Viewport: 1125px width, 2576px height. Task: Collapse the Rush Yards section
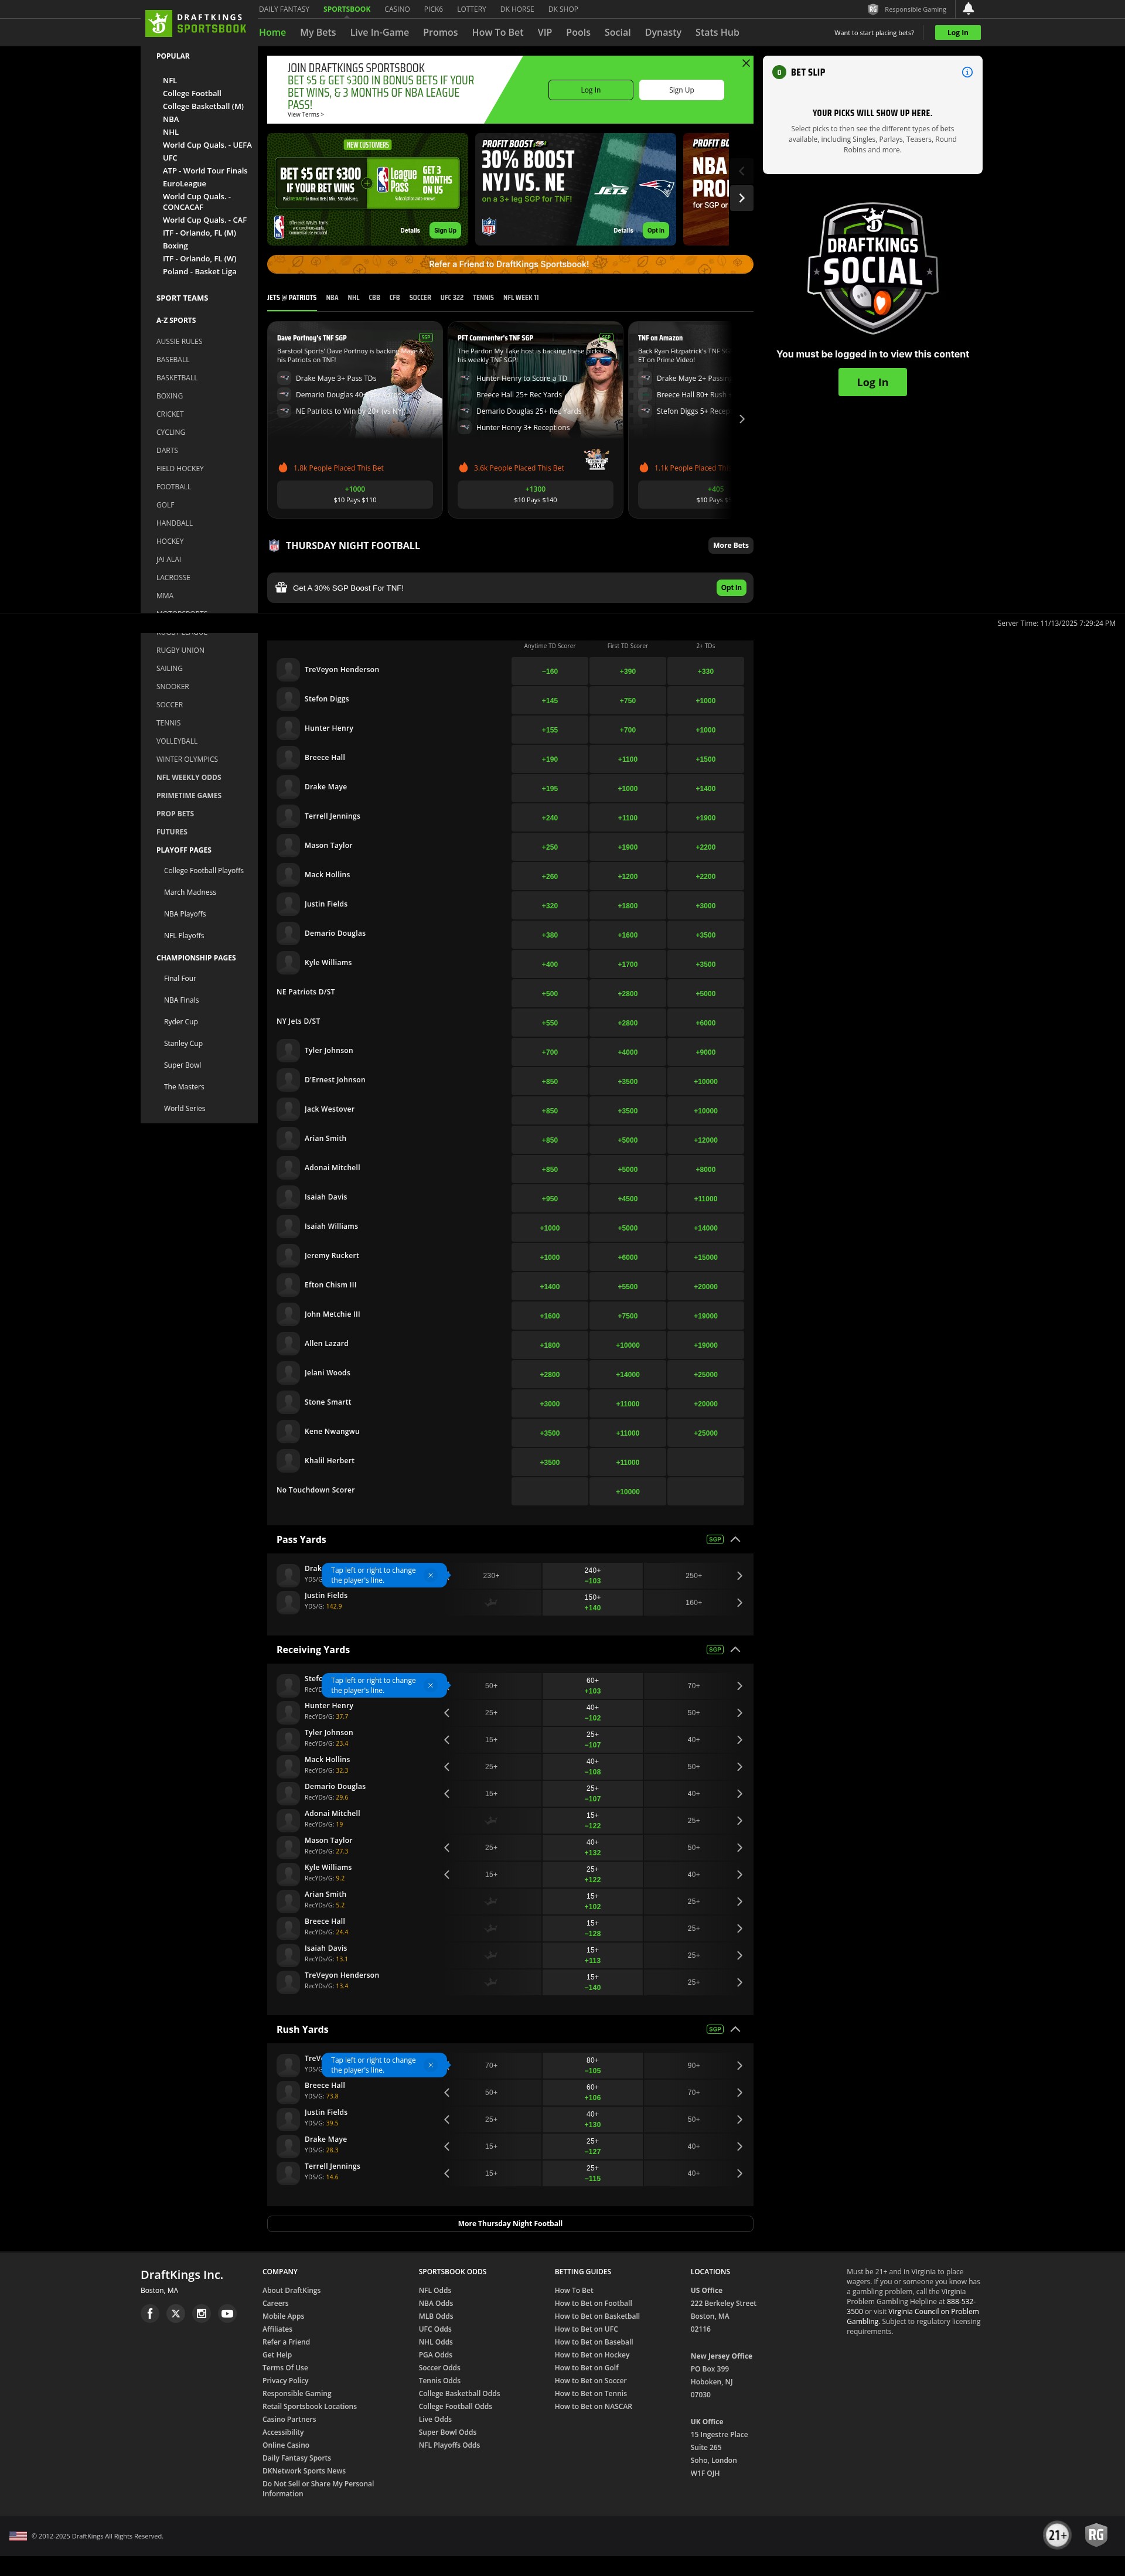pyautogui.click(x=735, y=2029)
